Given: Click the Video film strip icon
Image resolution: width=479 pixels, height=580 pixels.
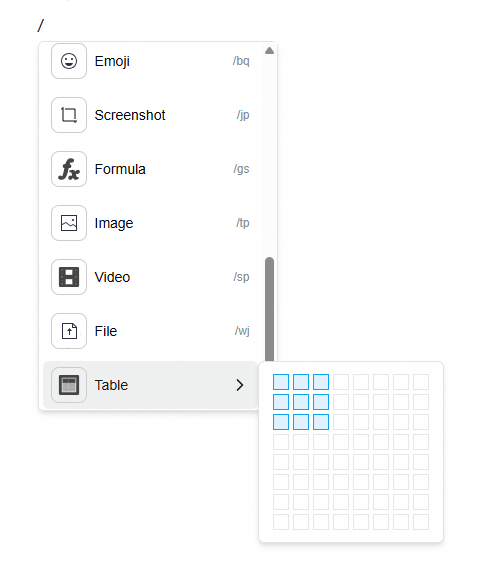Looking at the screenshot, I should (x=69, y=277).
